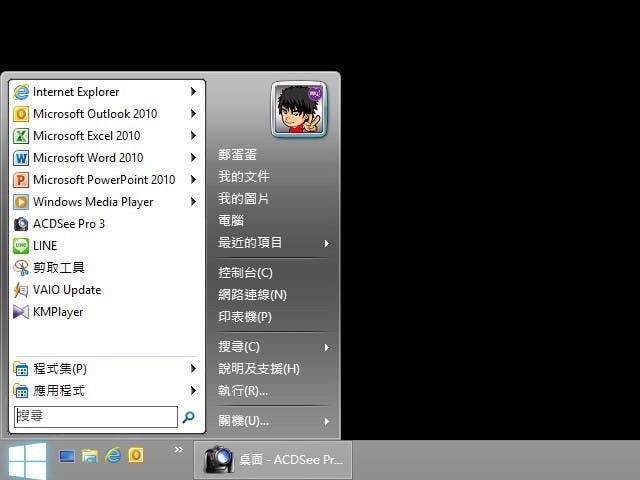Image resolution: width=640 pixels, height=480 pixels.
Task: Click inside the 搜尋 search box
Action: point(96,417)
